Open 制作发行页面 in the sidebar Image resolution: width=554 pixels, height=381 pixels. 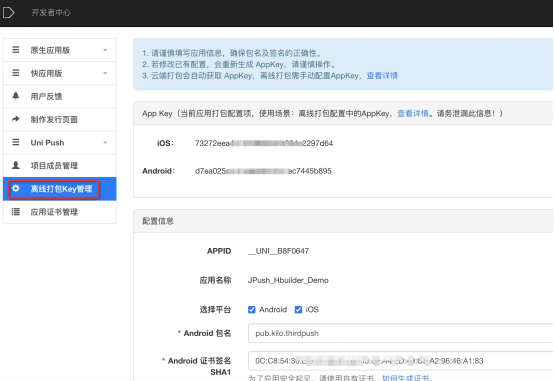(x=60, y=119)
